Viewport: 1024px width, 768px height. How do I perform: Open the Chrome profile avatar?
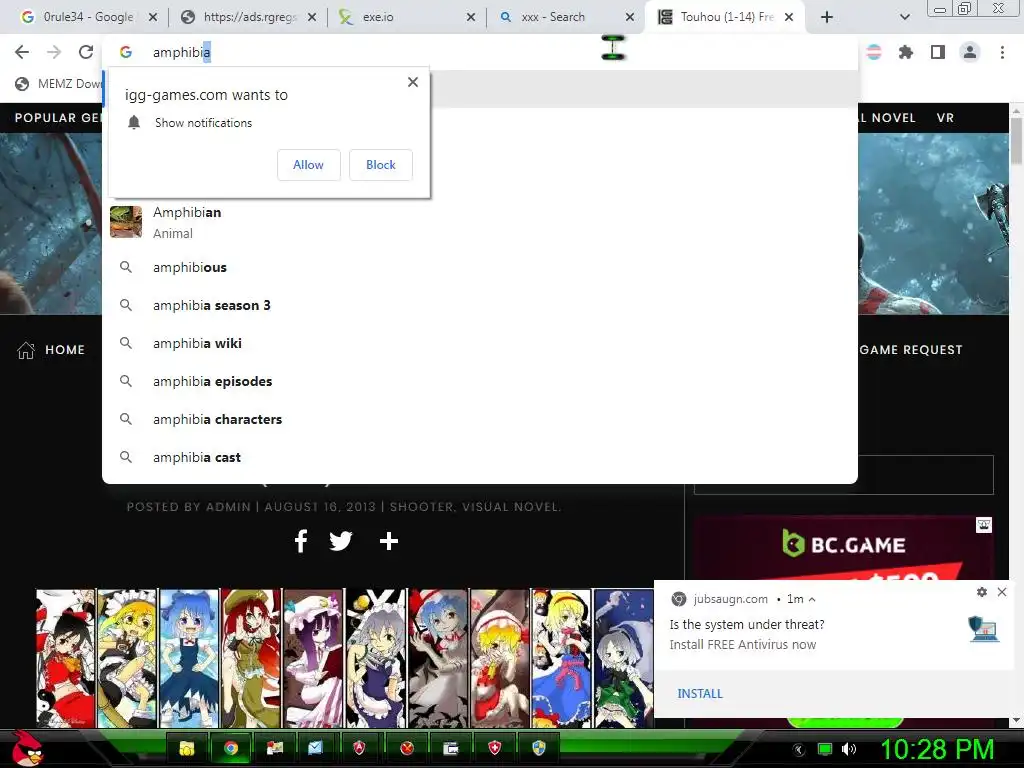(x=970, y=52)
